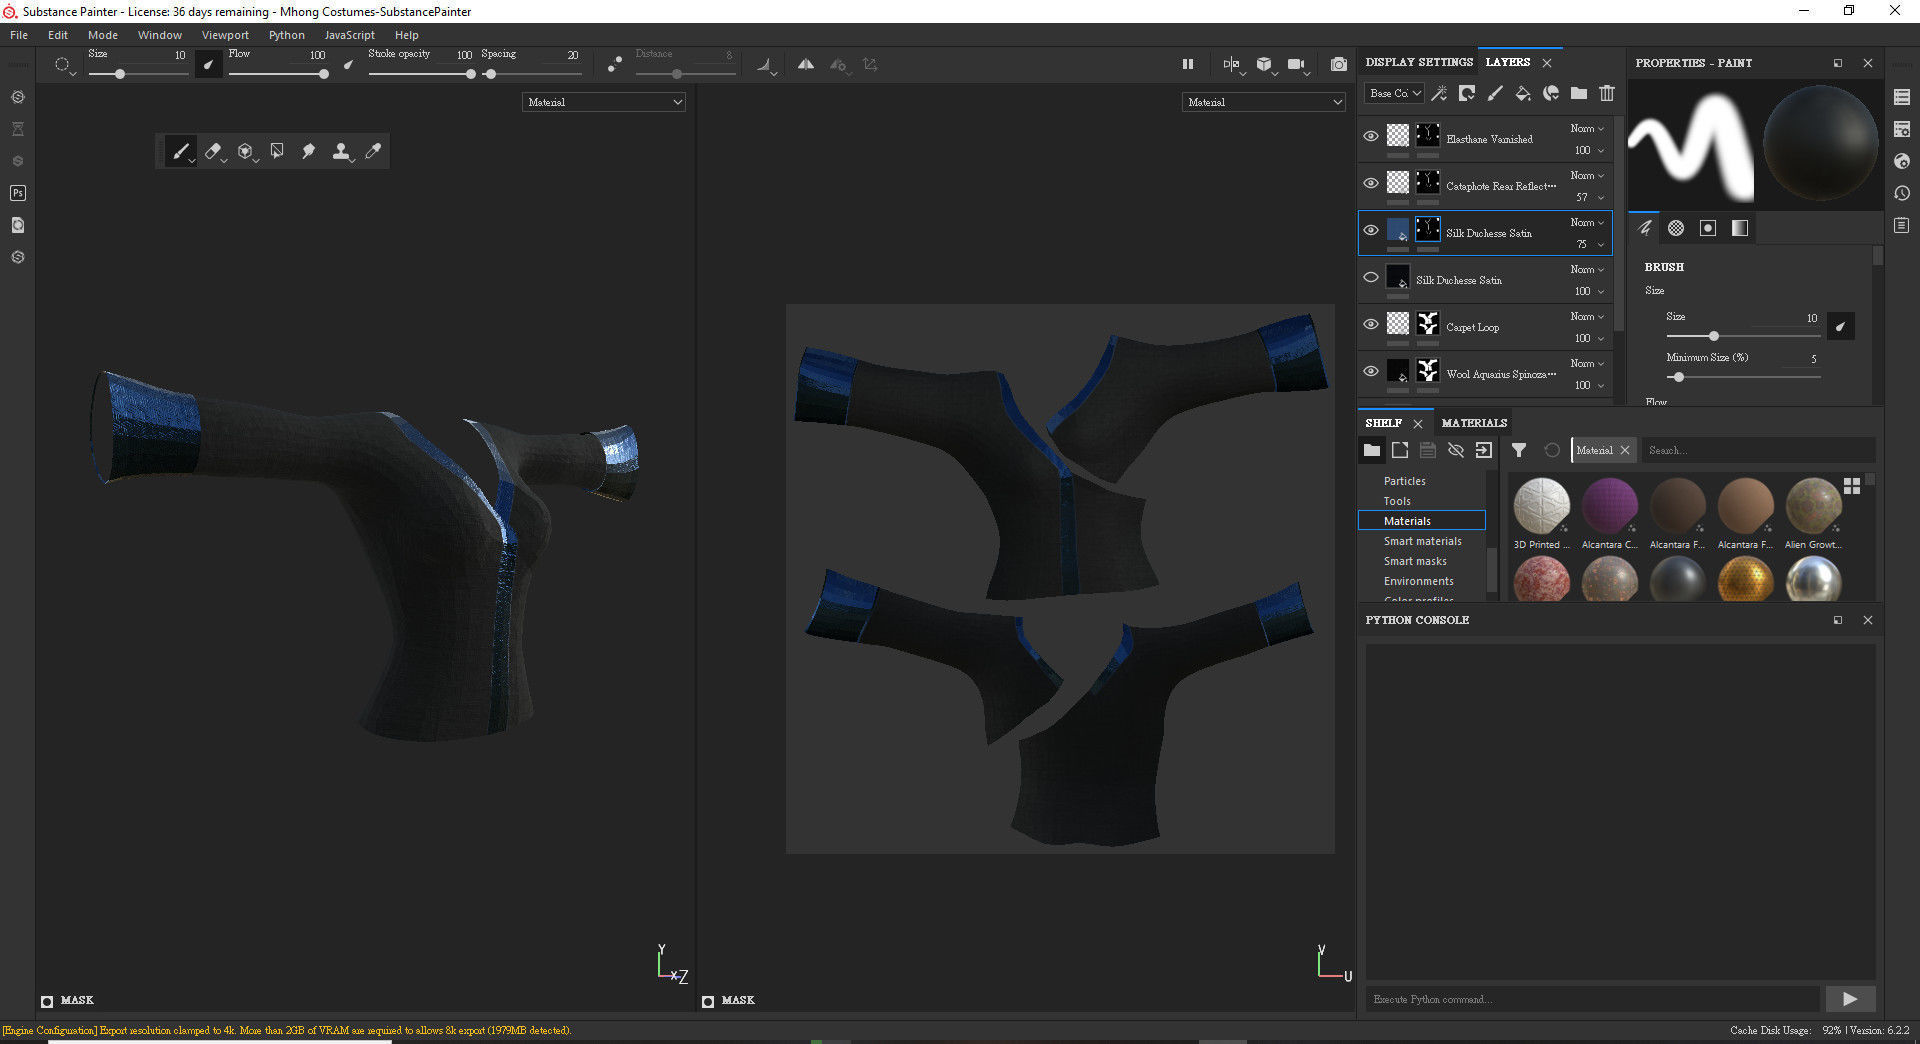The height and width of the screenshot is (1044, 1920).
Task: Select the Material picker eyedropper tool
Action: [373, 151]
